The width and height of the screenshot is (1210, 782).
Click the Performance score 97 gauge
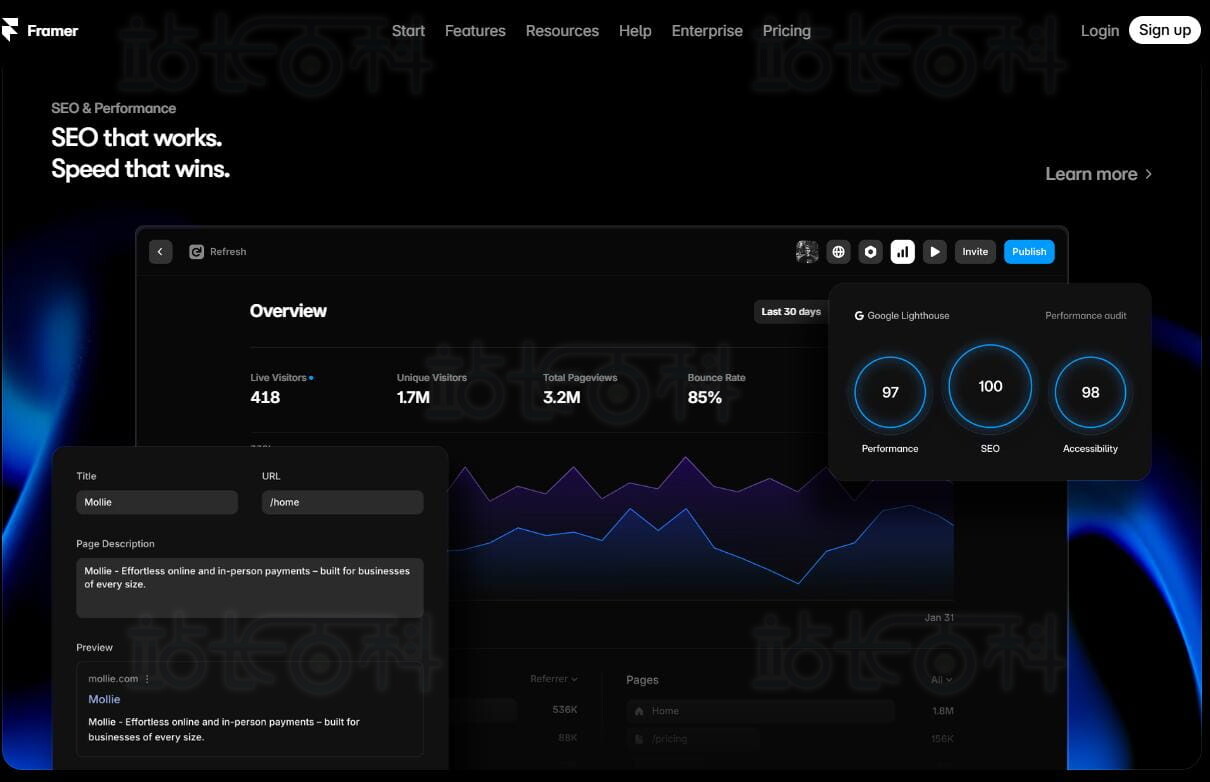click(890, 392)
